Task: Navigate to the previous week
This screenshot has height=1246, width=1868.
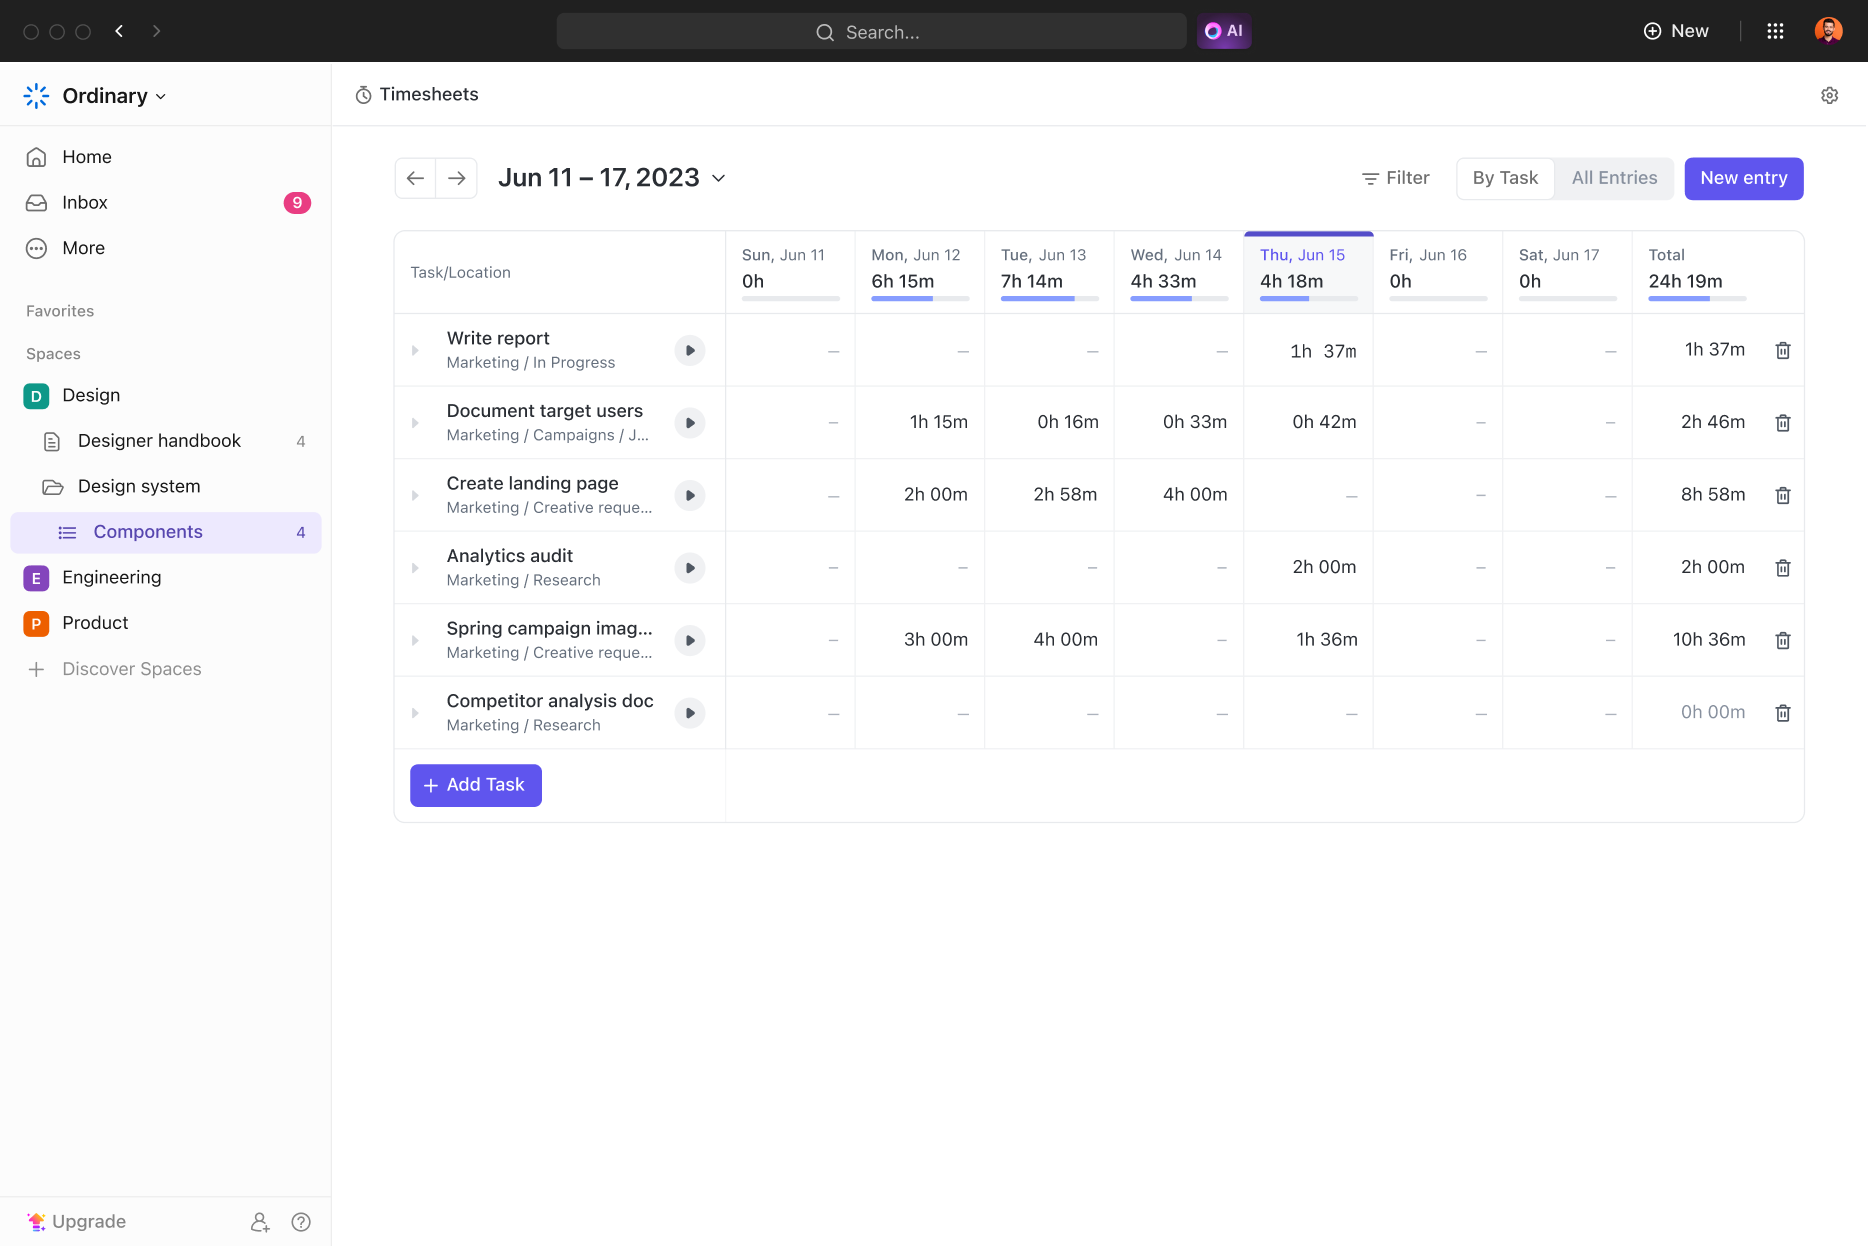Action: click(x=415, y=177)
